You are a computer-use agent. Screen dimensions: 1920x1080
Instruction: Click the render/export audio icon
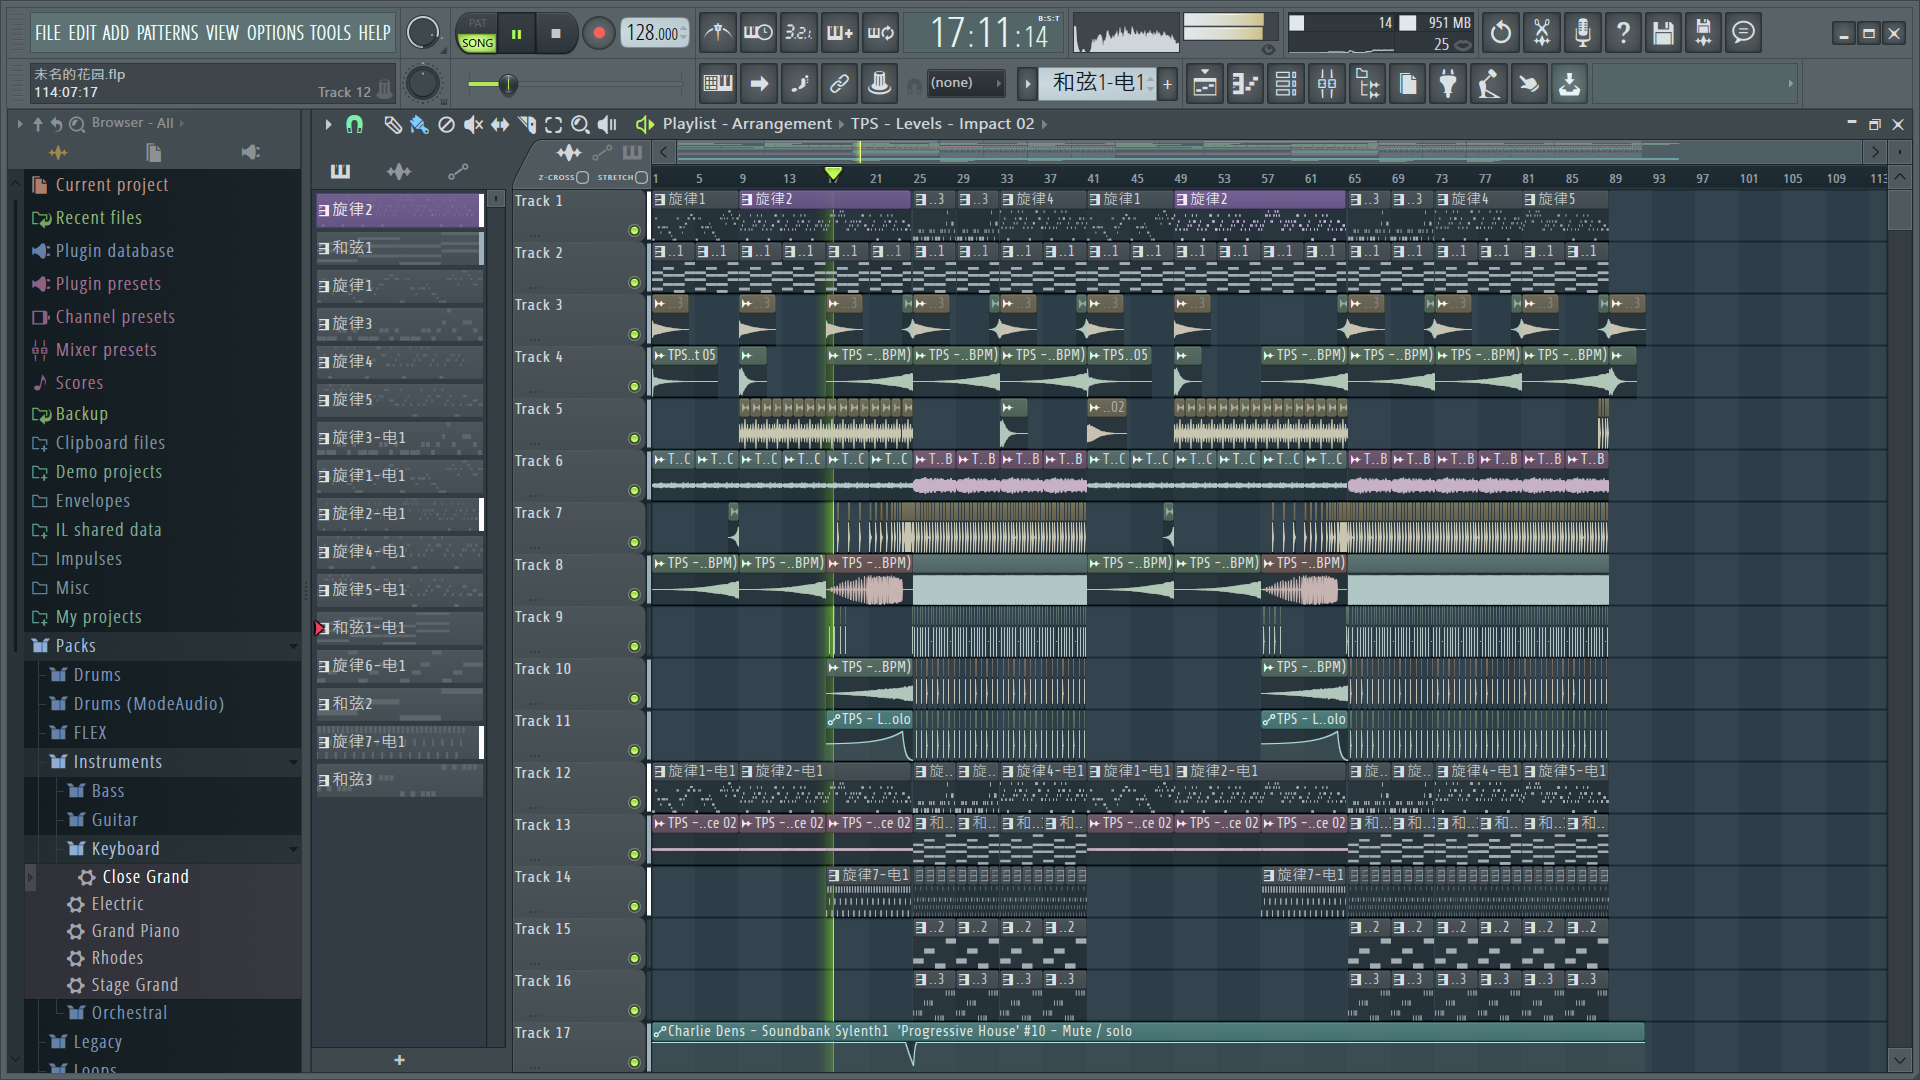1703,33
